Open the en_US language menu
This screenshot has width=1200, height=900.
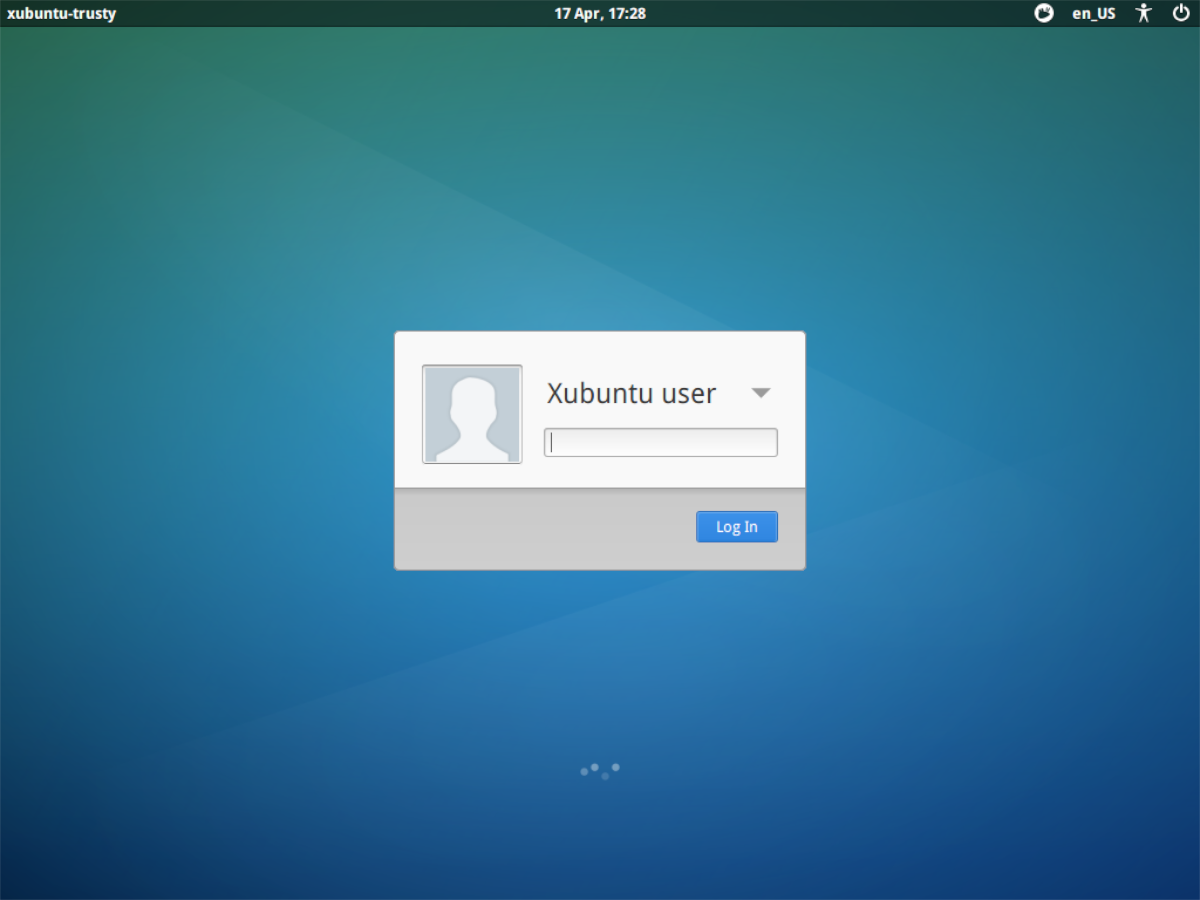(1094, 14)
